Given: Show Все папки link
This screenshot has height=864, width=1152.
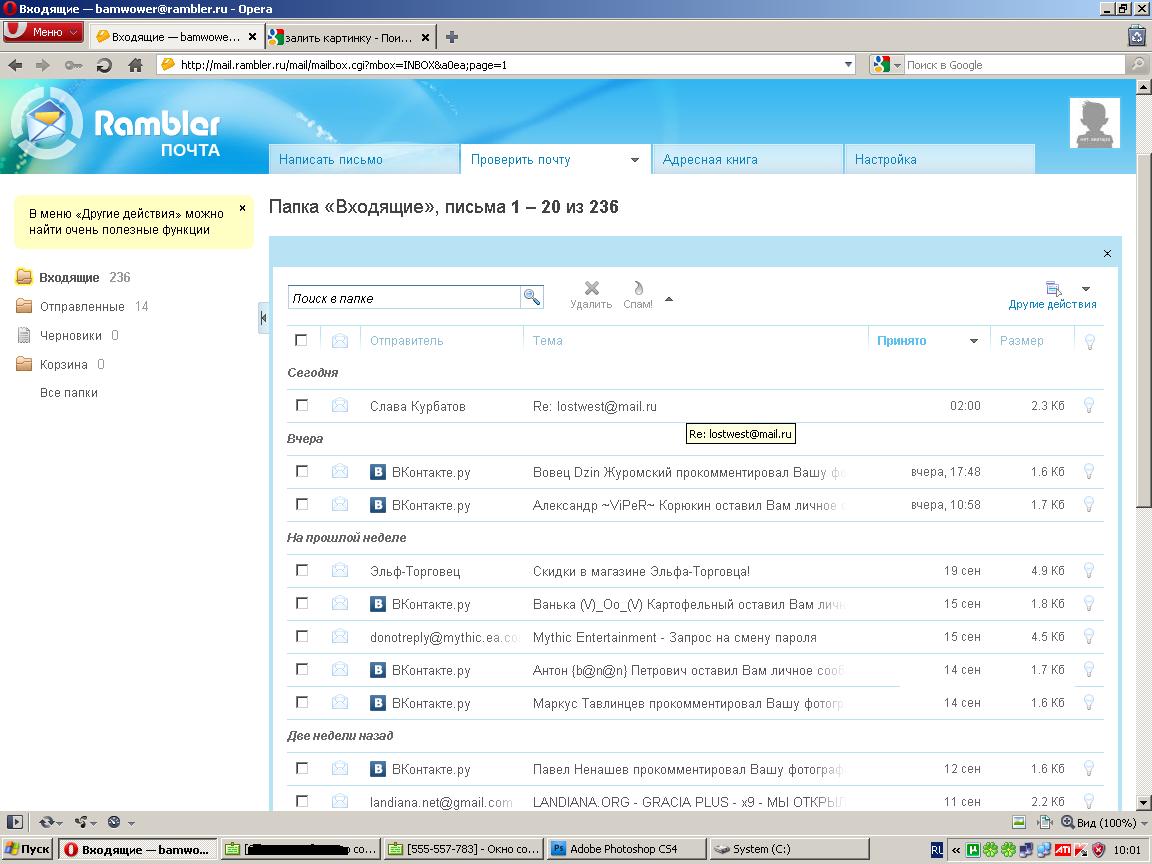Looking at the screenshot, I should coord(68,392).
